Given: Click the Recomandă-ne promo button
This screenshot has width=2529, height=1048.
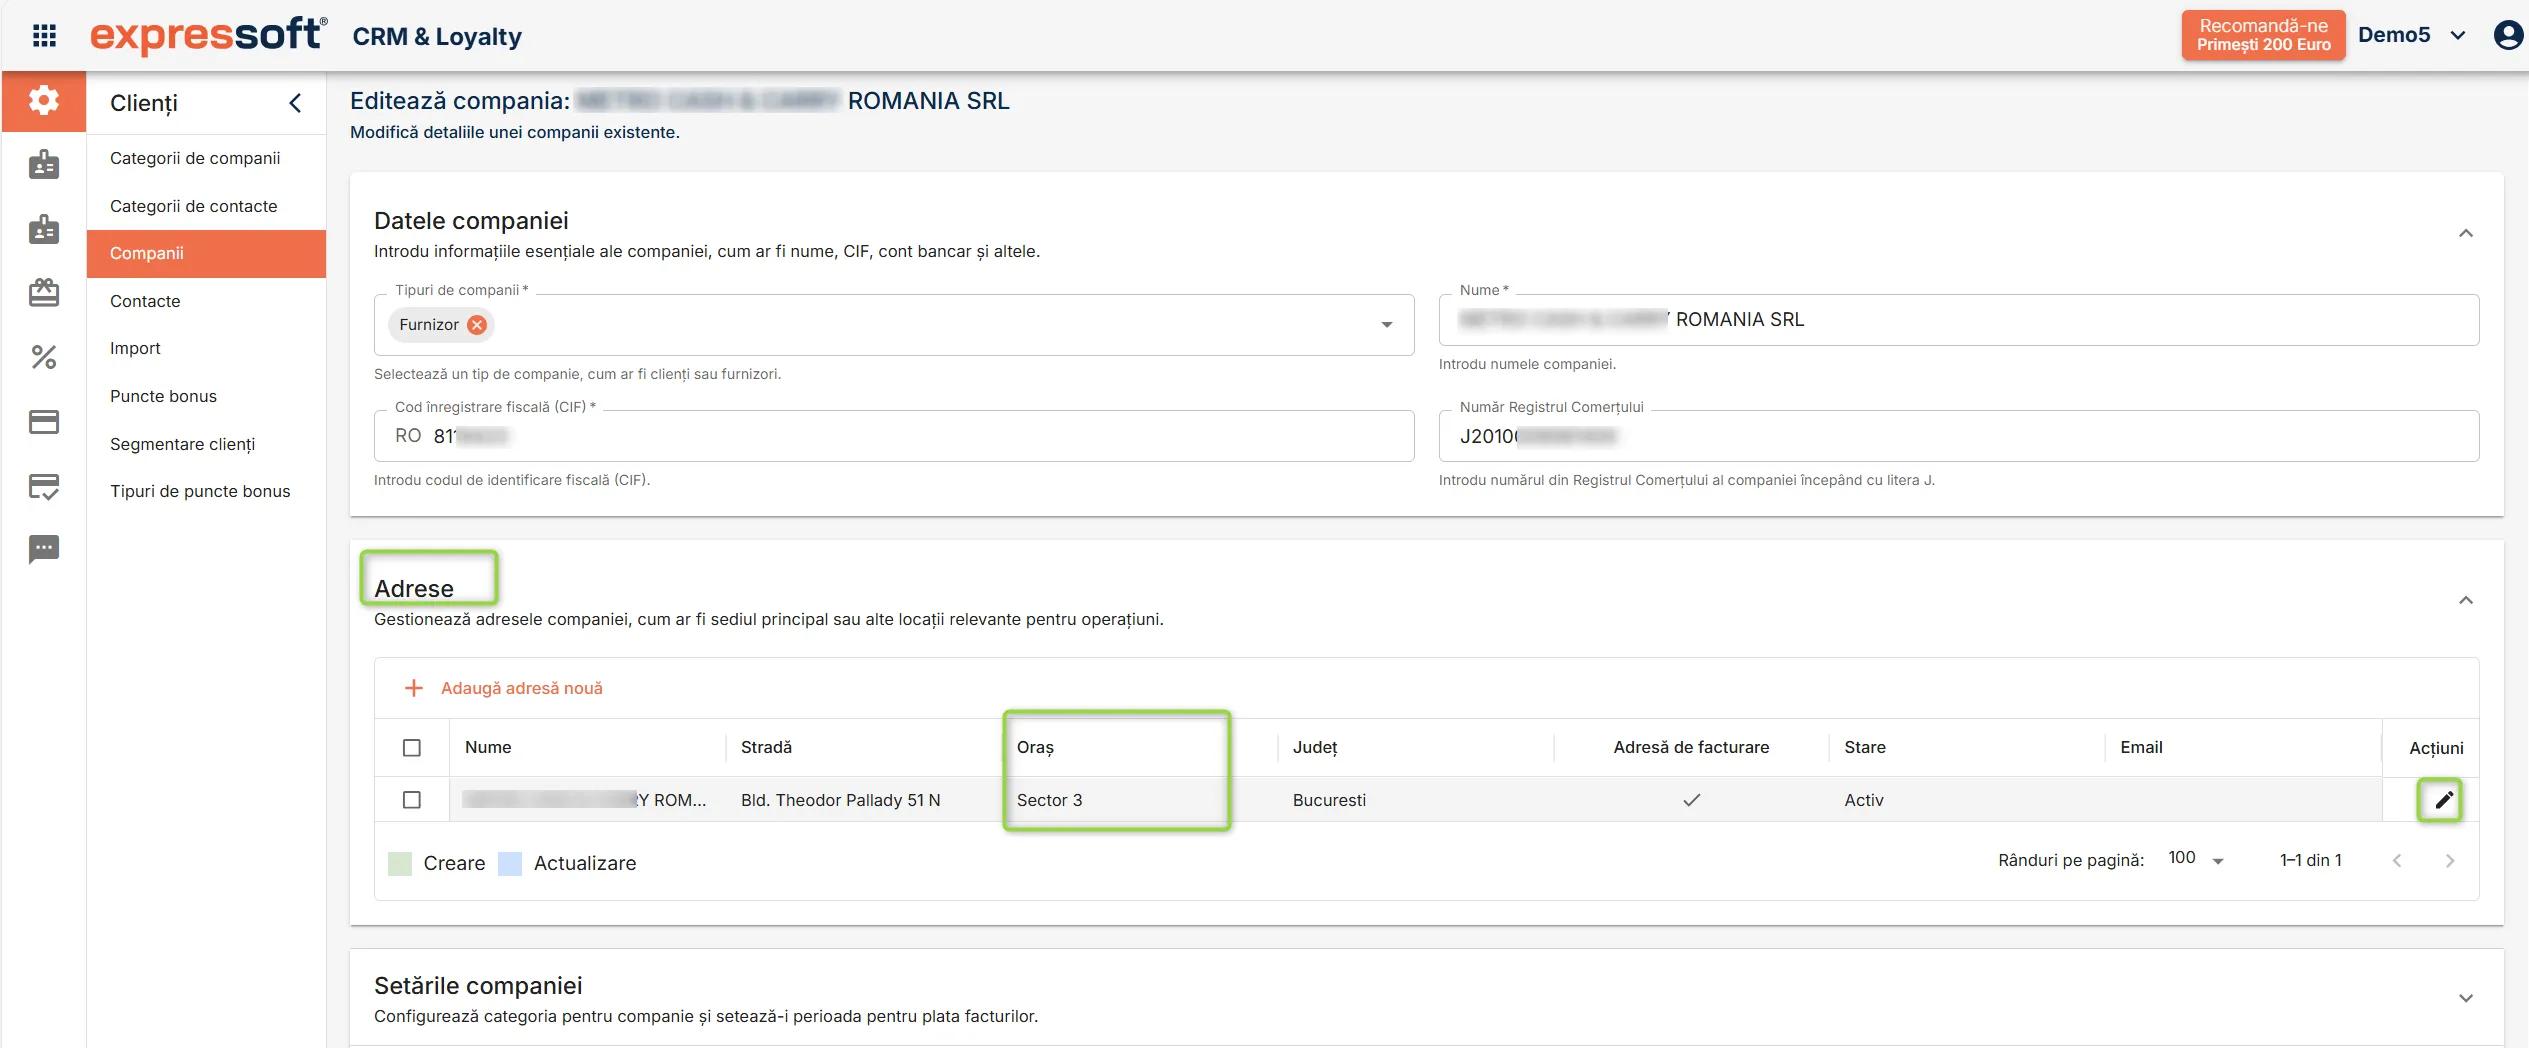Looking at the screenshot, I should pos(2263,36).
